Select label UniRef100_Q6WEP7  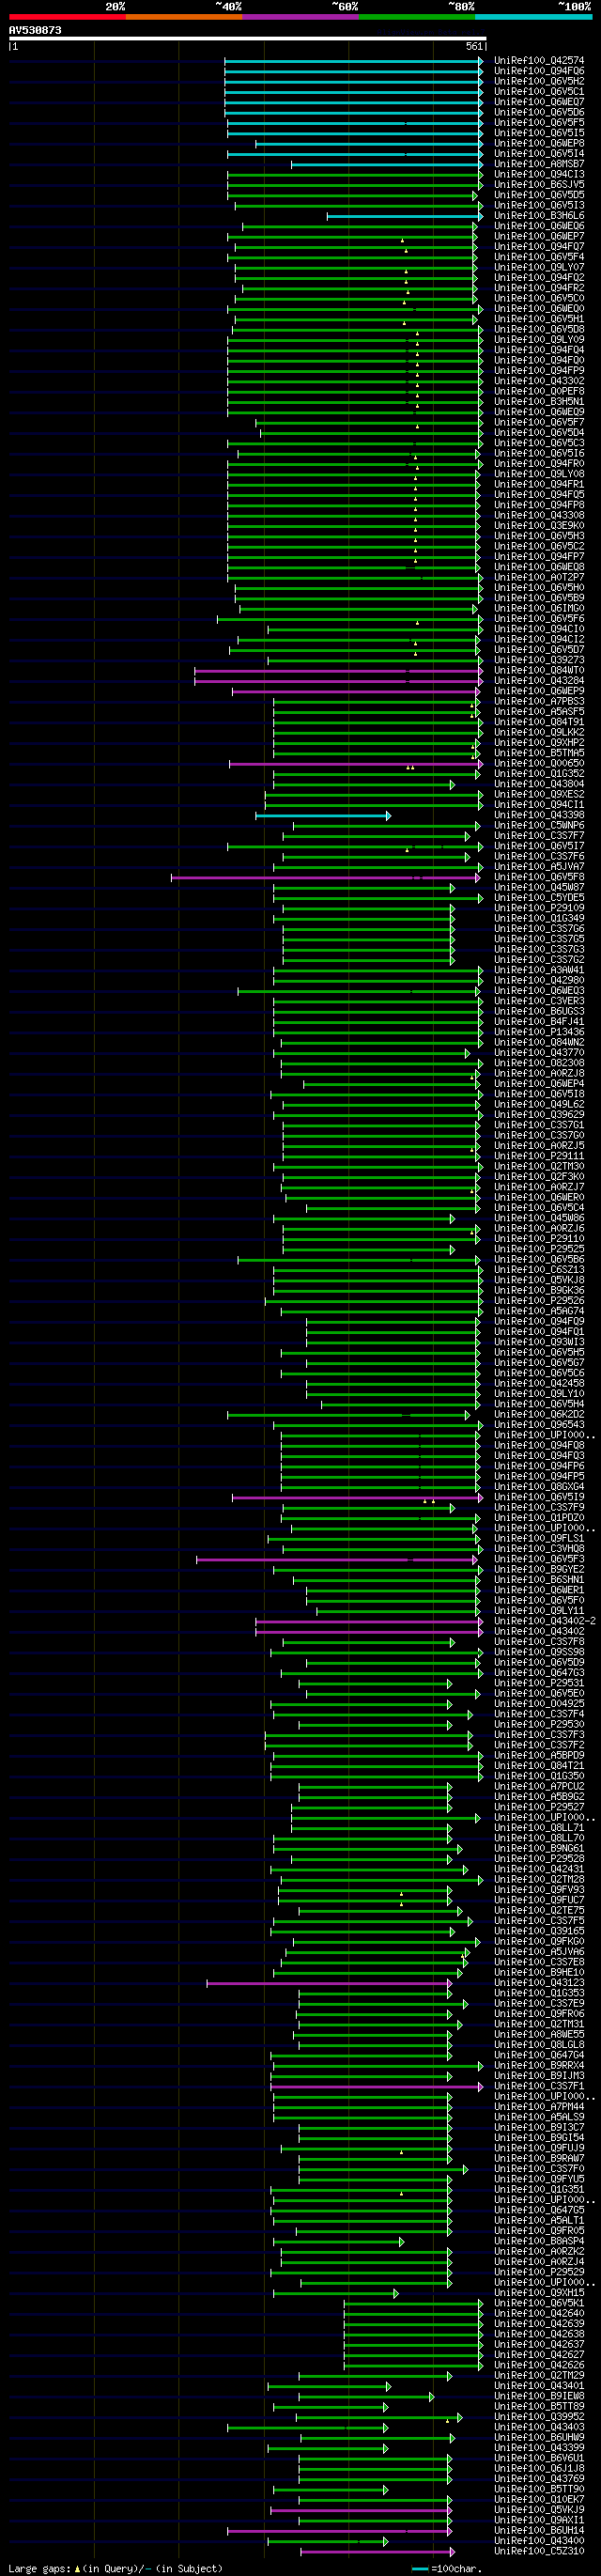[x=539, y=237]
